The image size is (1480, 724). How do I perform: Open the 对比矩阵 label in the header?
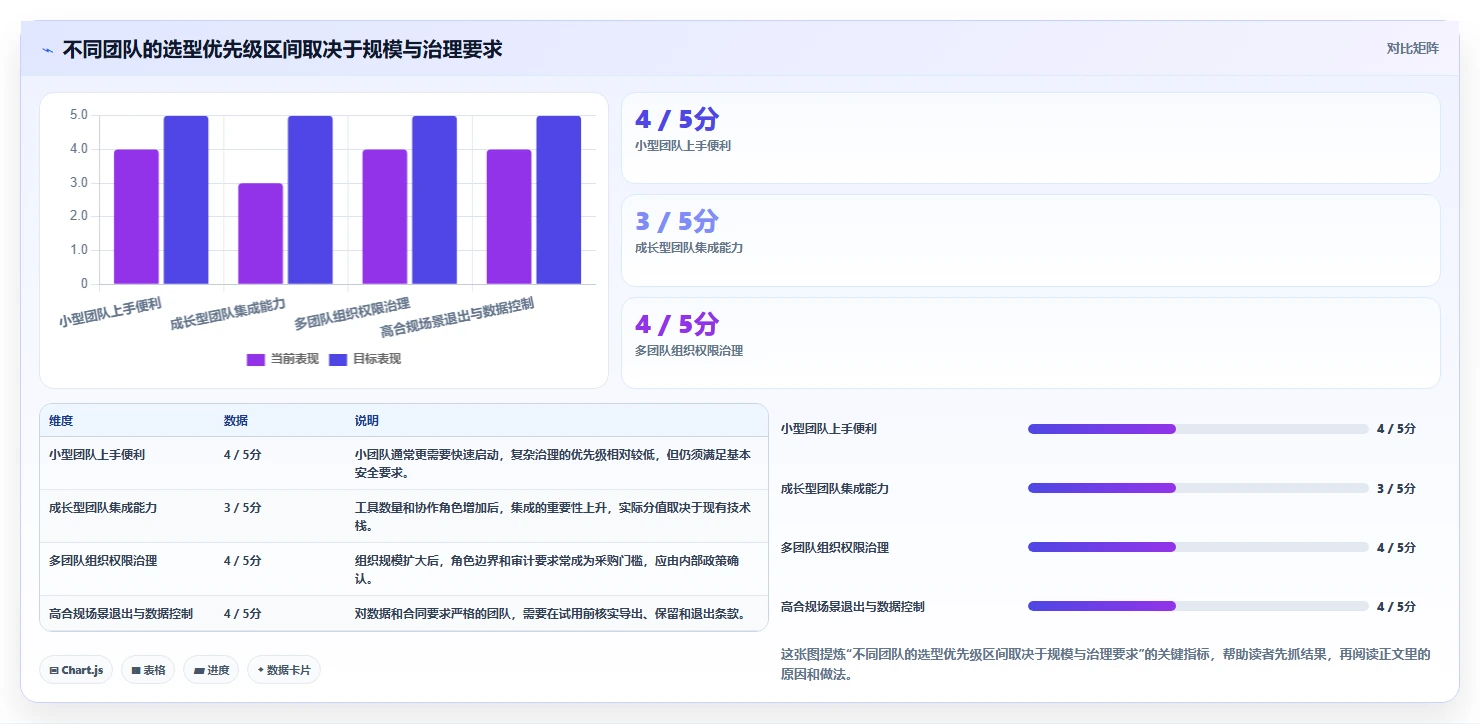pyautogui.click(x=1413, y=48)
